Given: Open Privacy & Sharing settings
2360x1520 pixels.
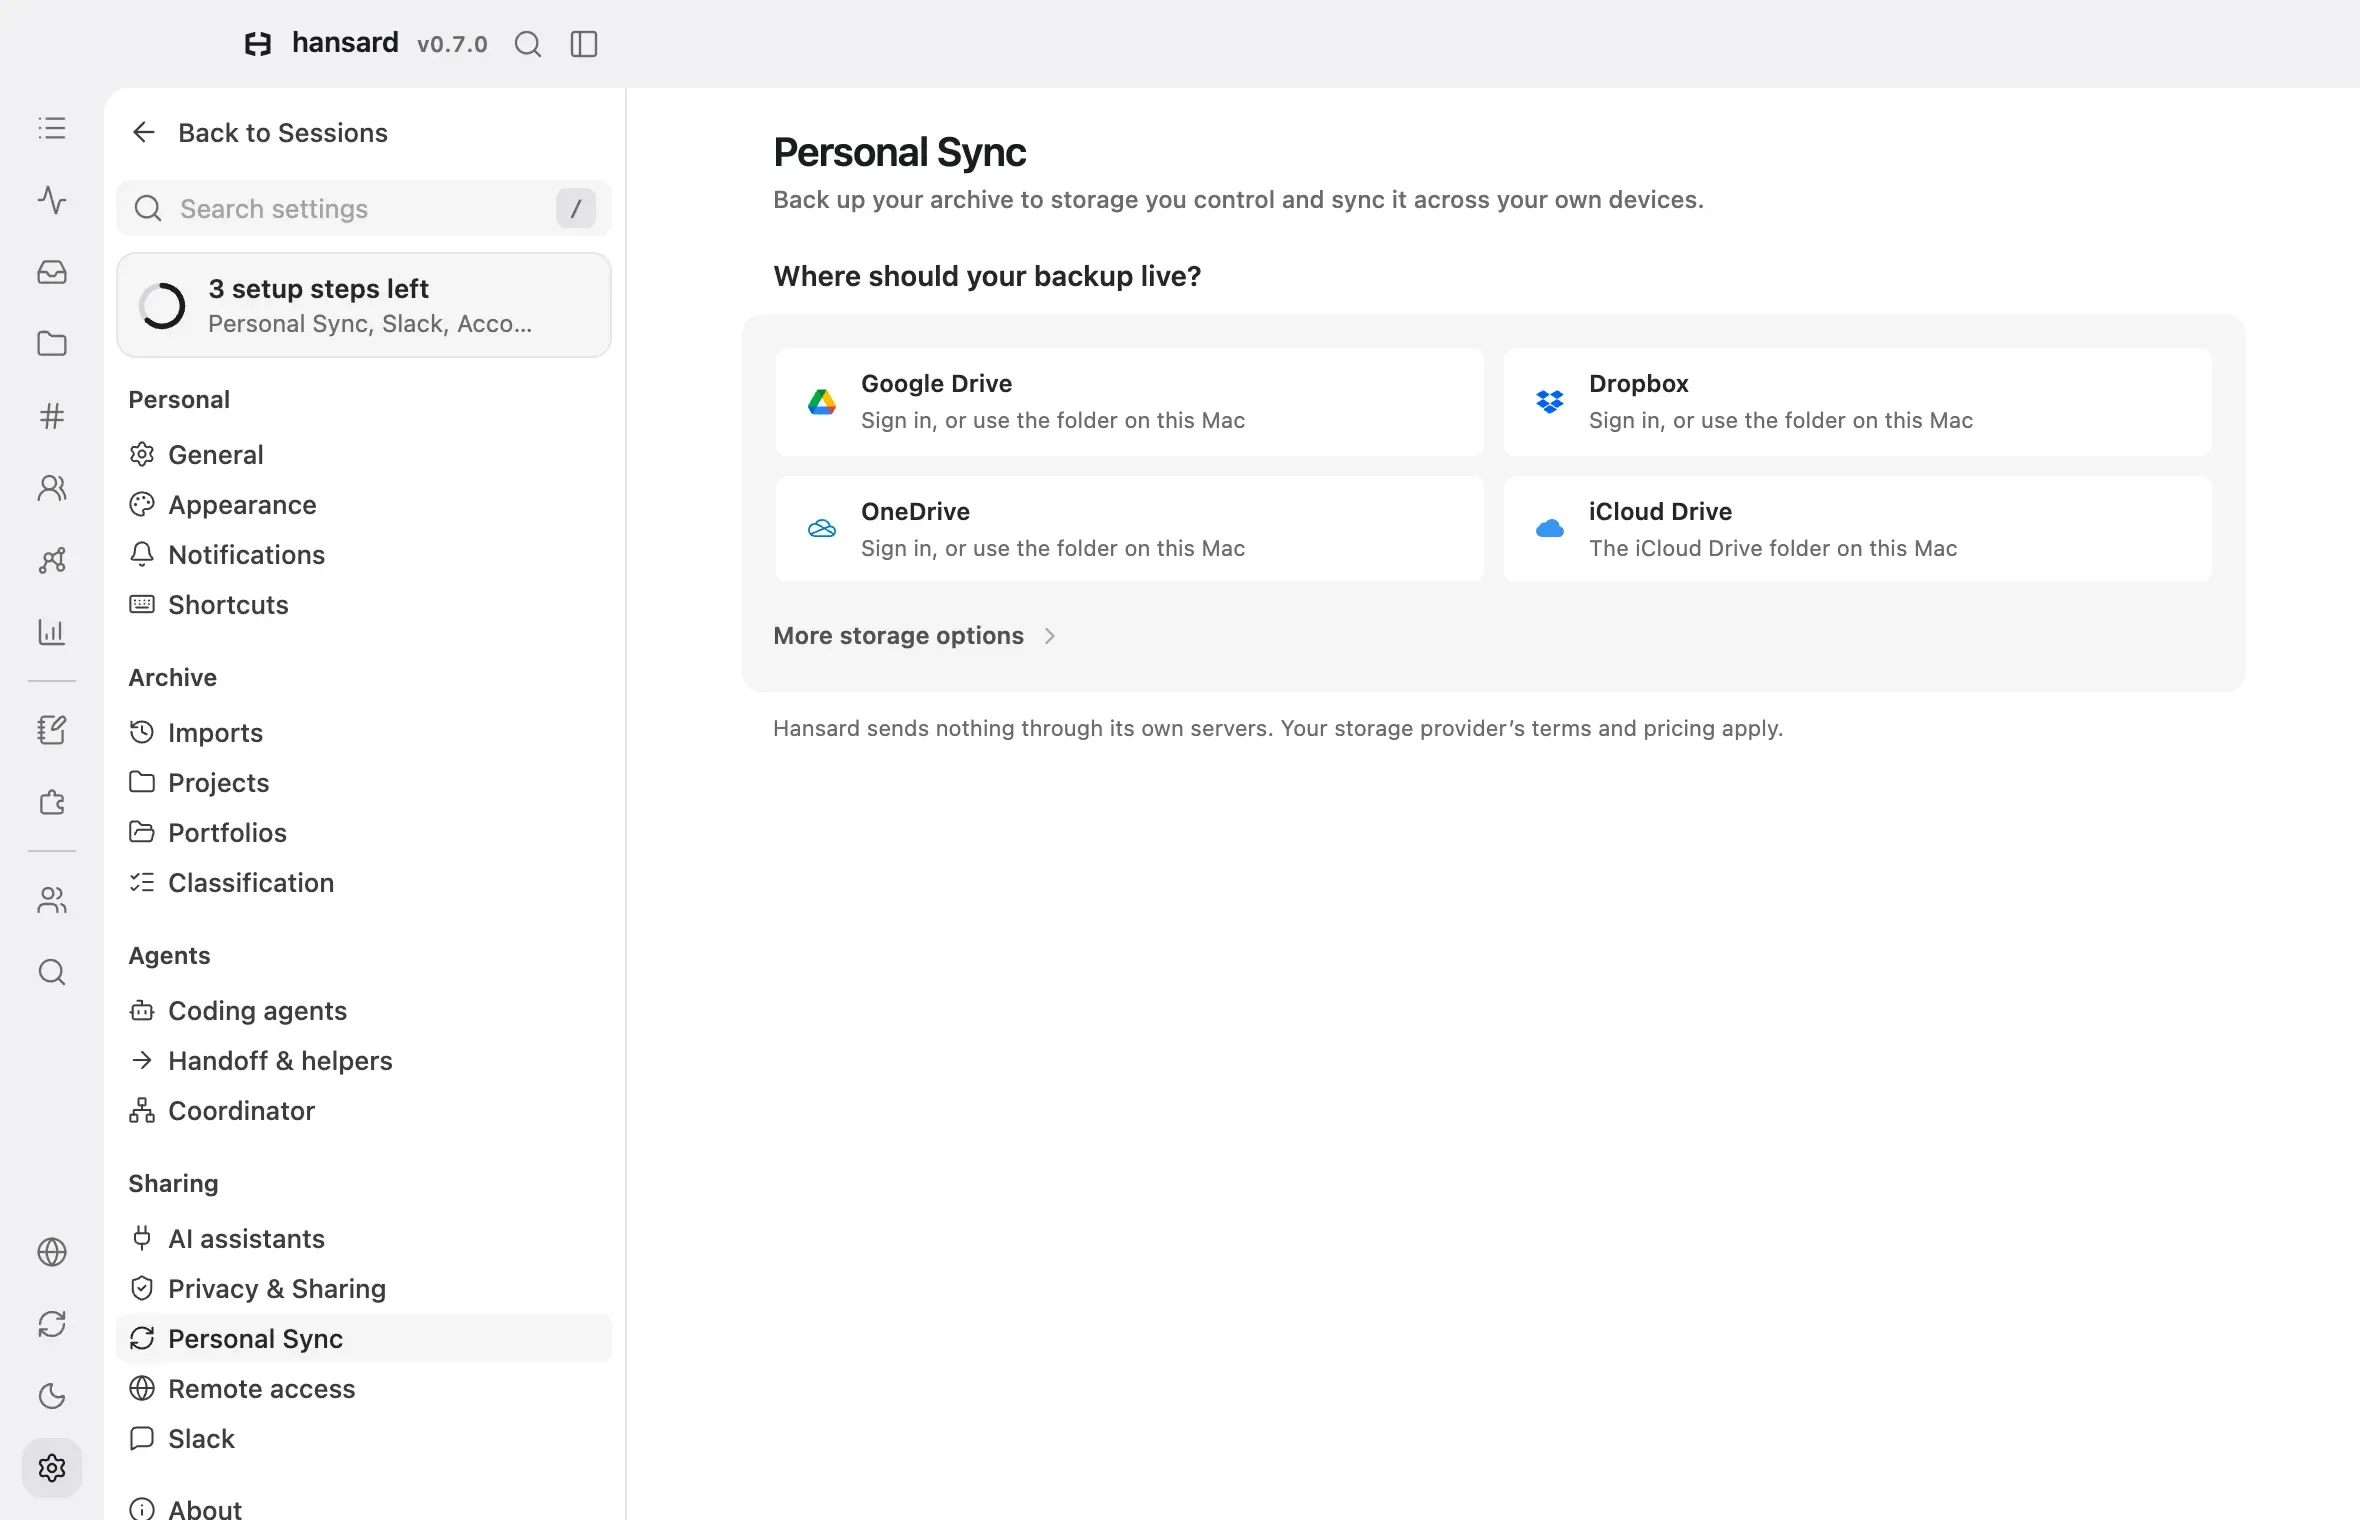Looking at the screenshot, I should coord(364,1289).
